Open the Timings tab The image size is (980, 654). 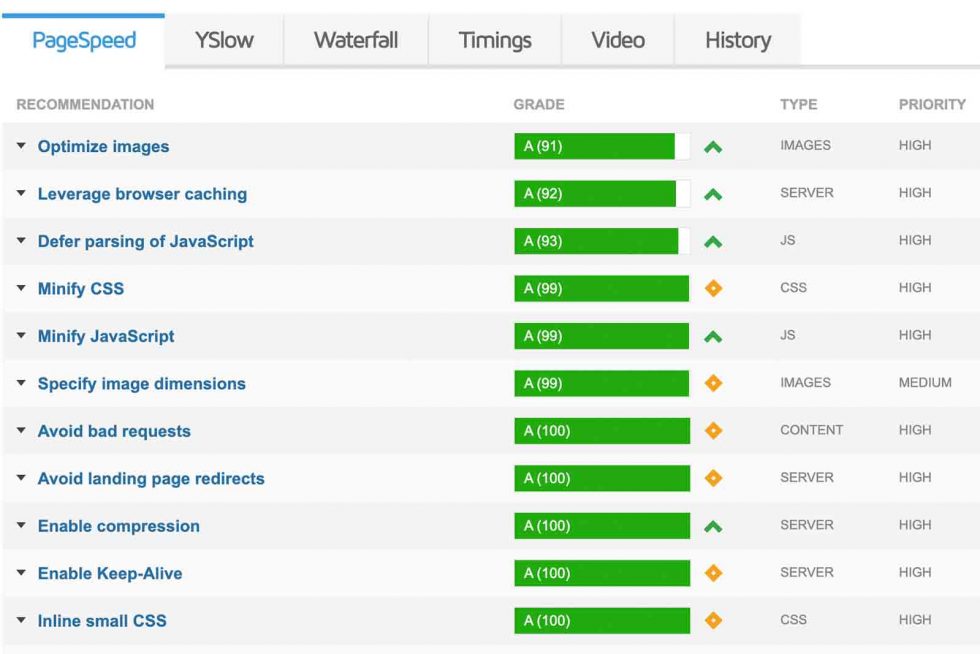click(x=495, y=41)
